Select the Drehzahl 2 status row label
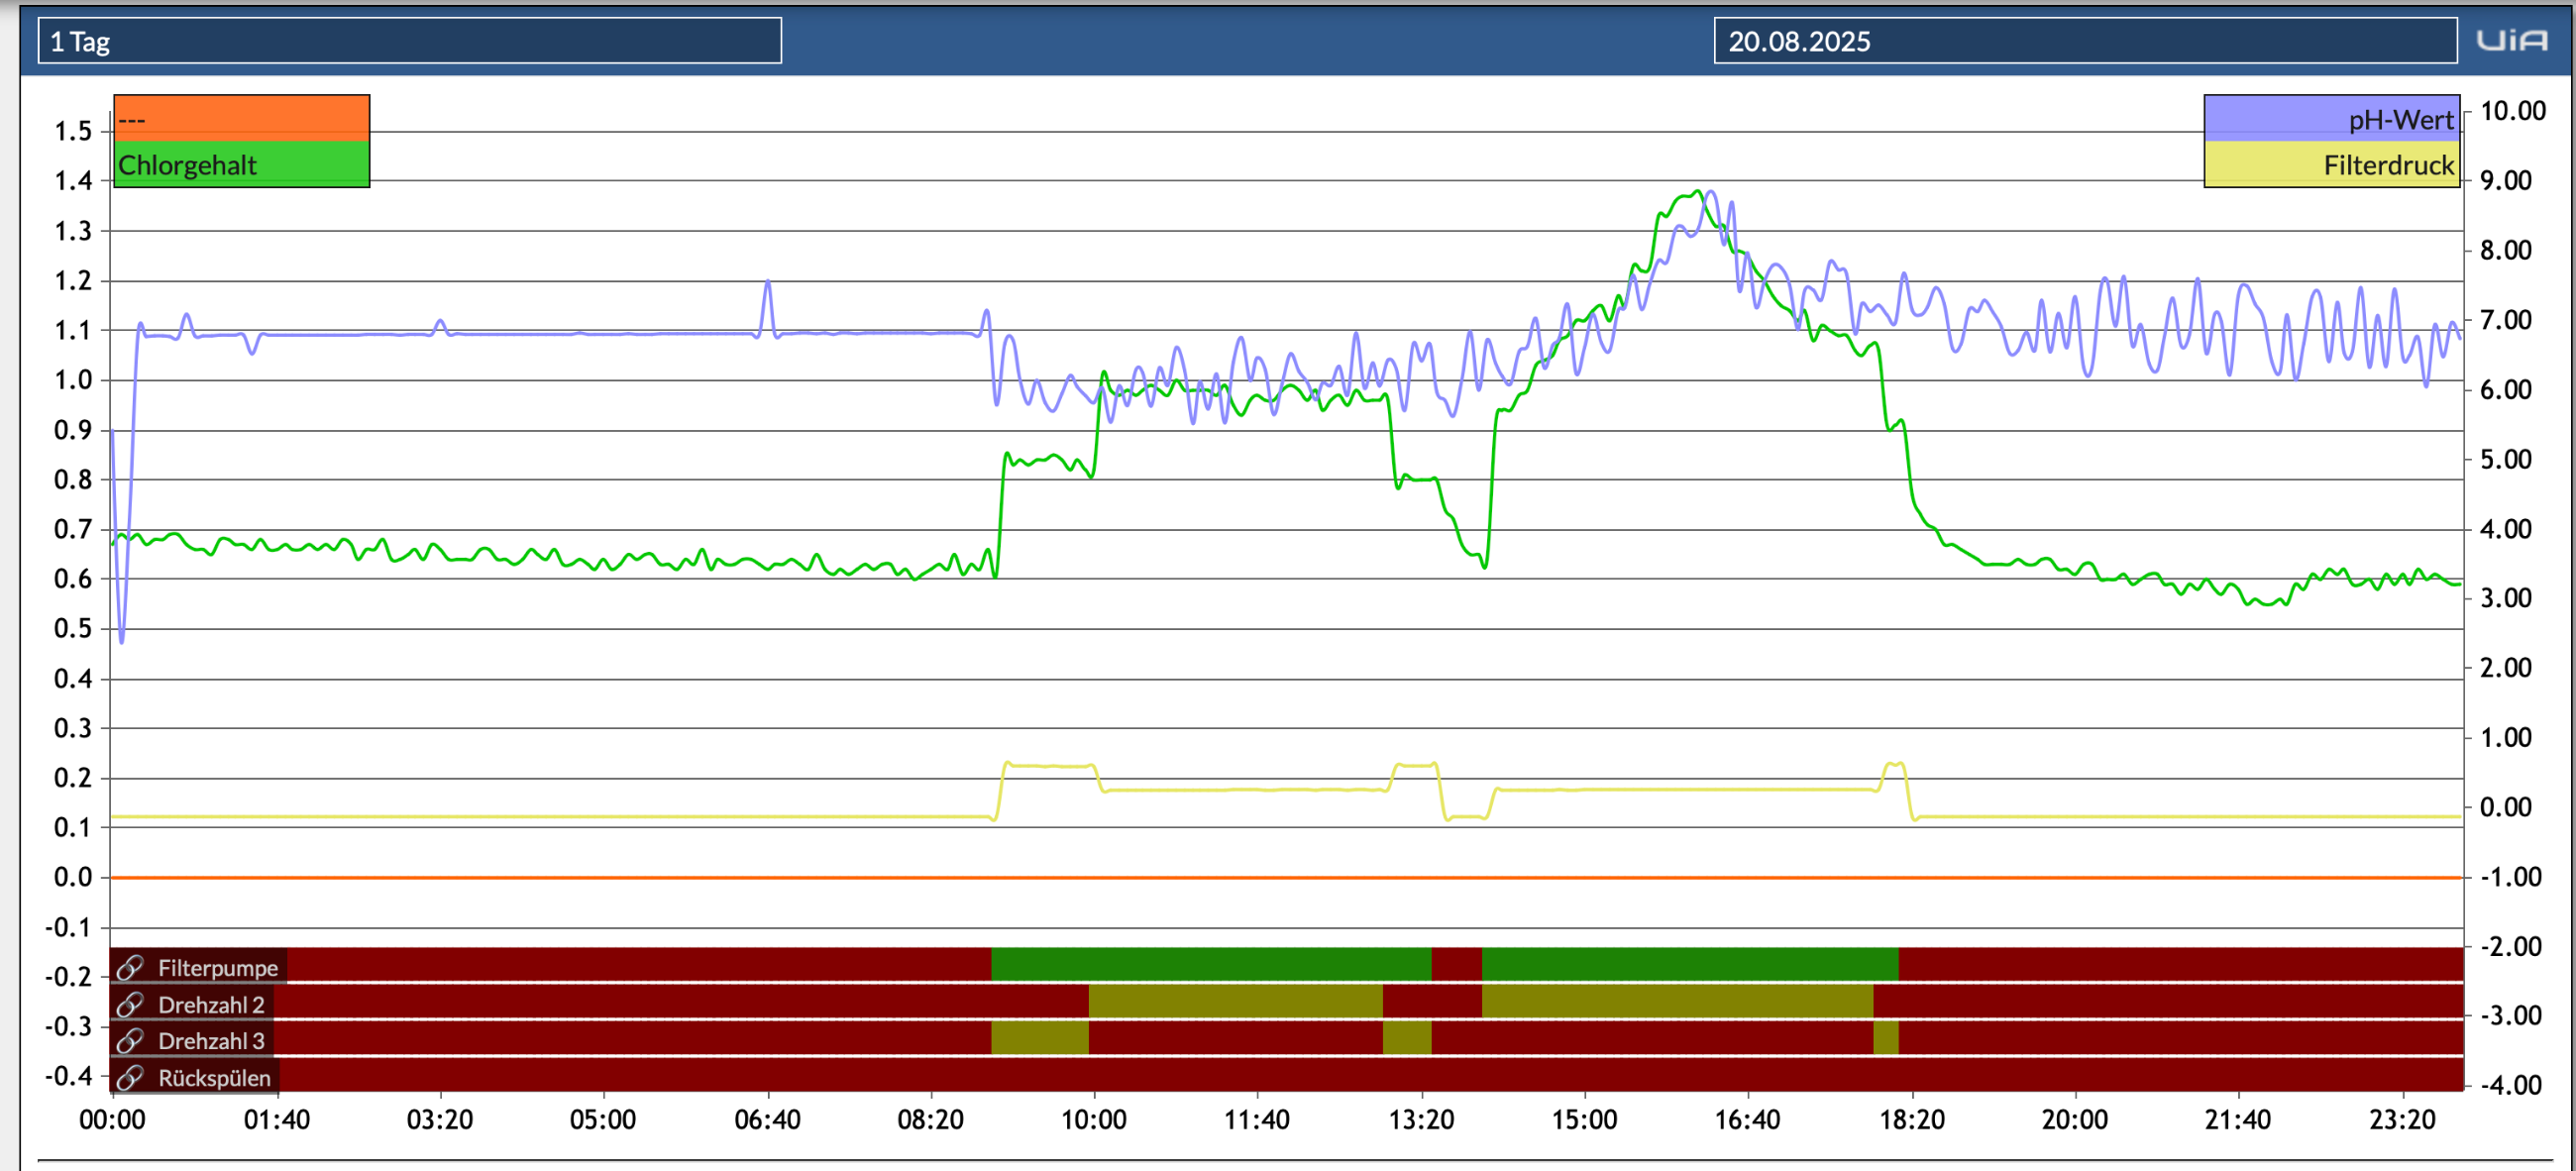Viewport: 2576px width, 1171px height. (x=211, y=1004)
